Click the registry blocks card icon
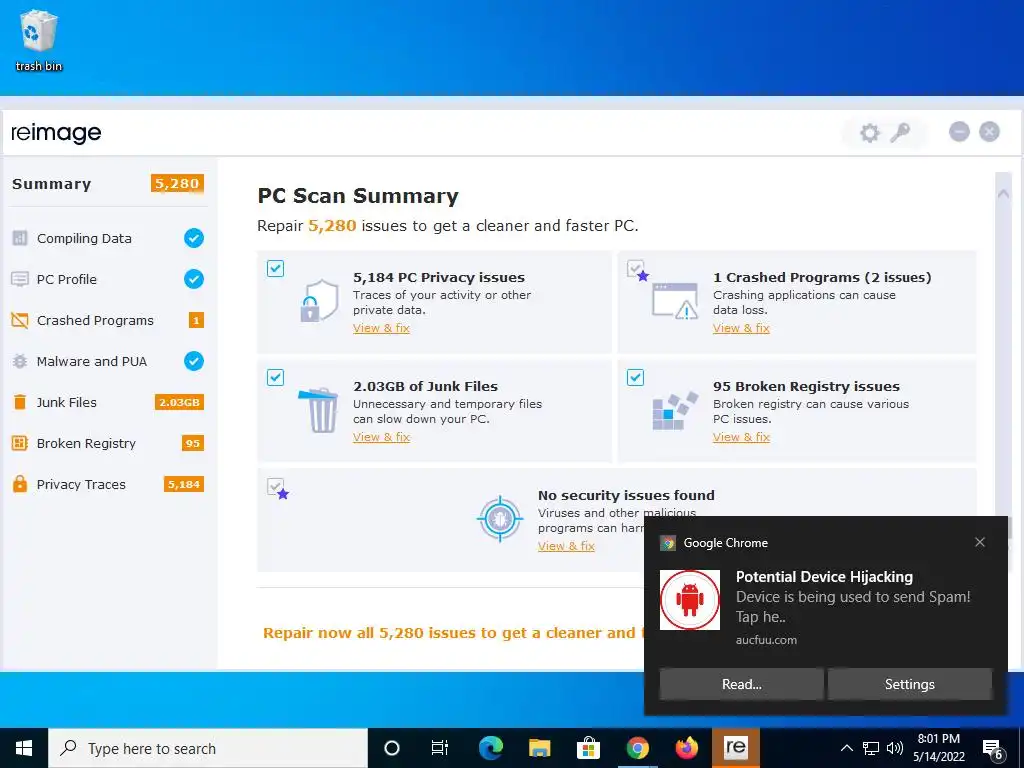 [x=675, y=411]
